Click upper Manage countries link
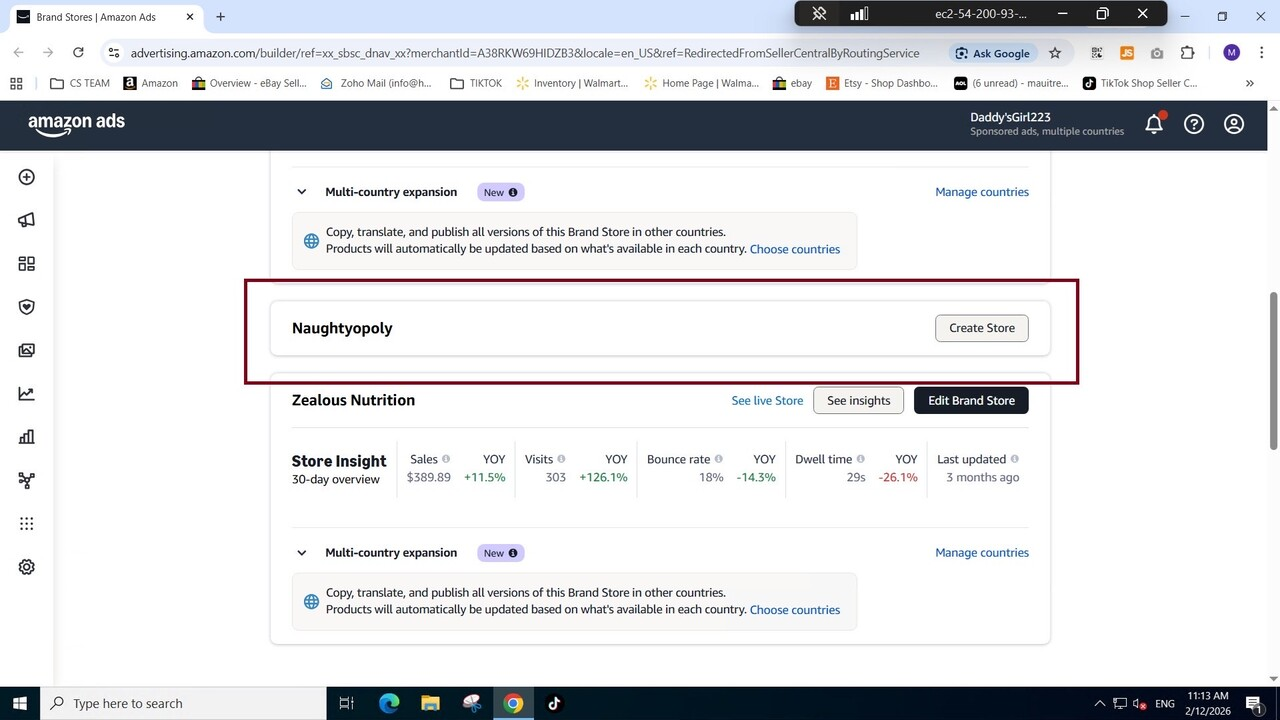The height and width of the screenshot is (720, 1280). [982, 192]
